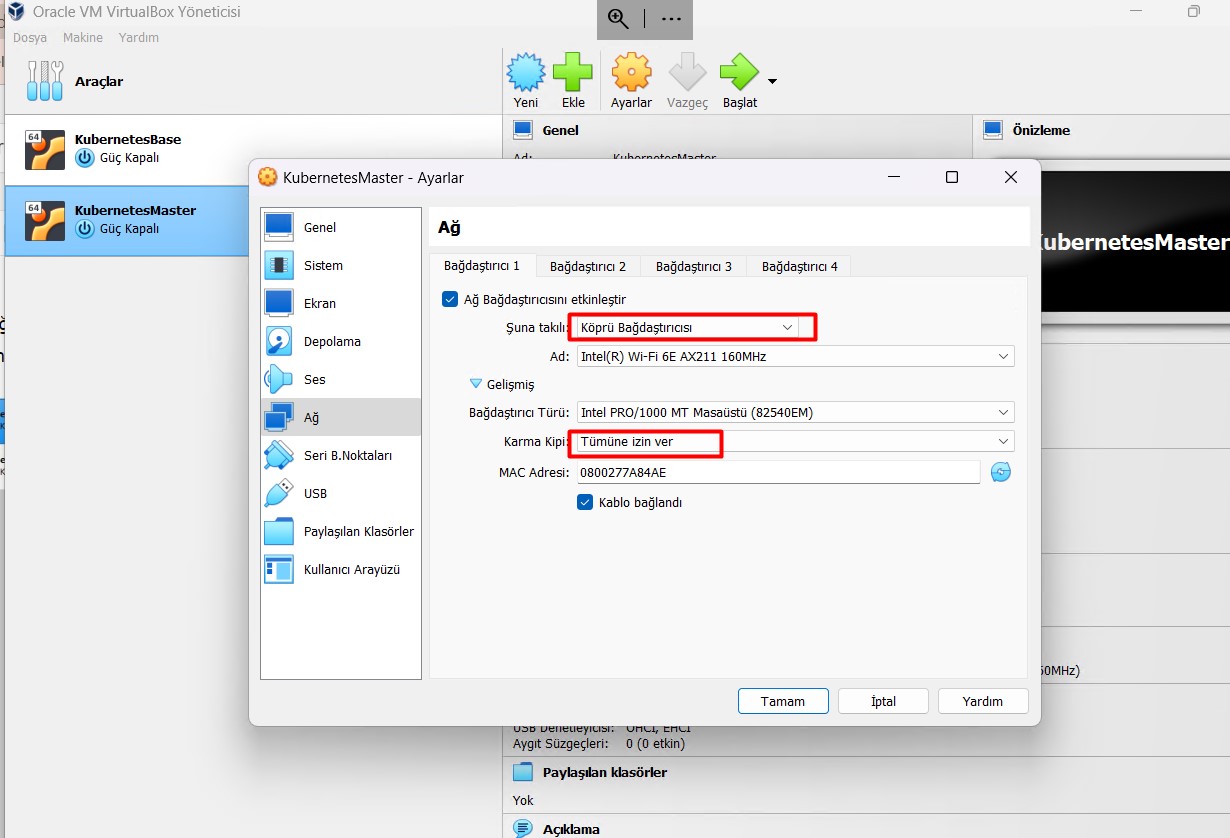Image resolution: width=1230 pixels, height=838 pixels.
Task: Minimize the Ayarlar settings dialog
Action: click(894, 177)
